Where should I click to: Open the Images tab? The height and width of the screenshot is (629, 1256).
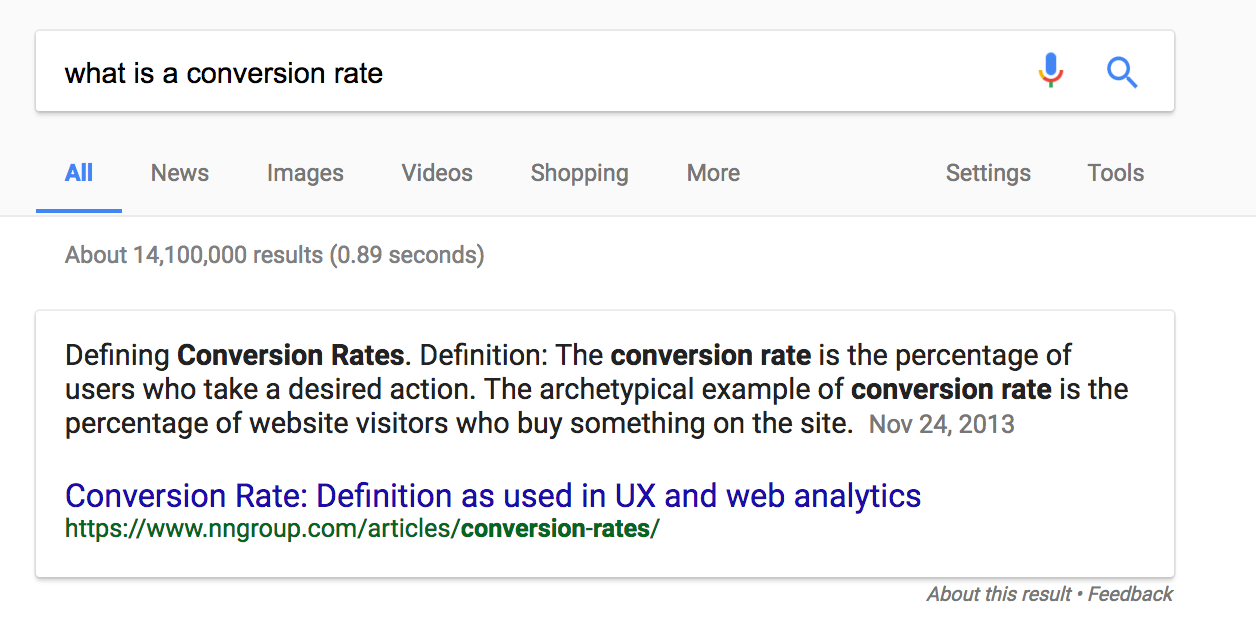[x=305, y=173]
